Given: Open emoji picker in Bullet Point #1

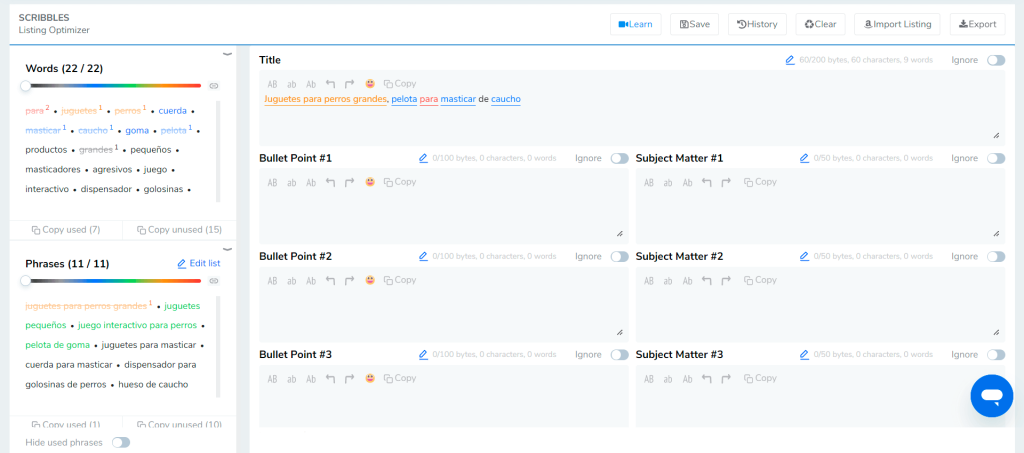Looking at the screenshot, I should pos(370,182).
